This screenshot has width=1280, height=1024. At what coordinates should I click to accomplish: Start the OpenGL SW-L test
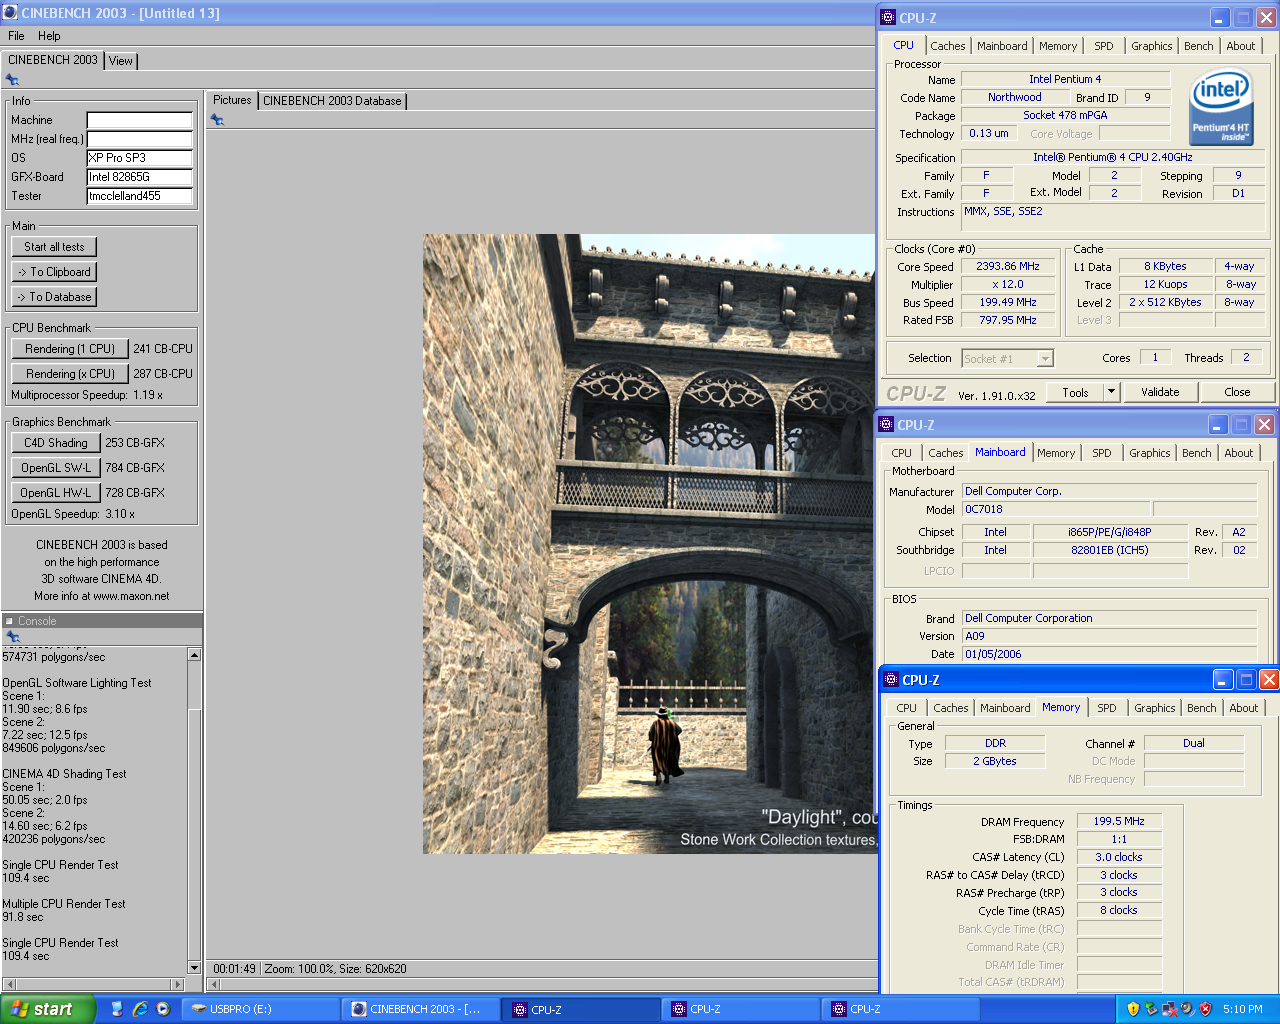pos(56,468)
